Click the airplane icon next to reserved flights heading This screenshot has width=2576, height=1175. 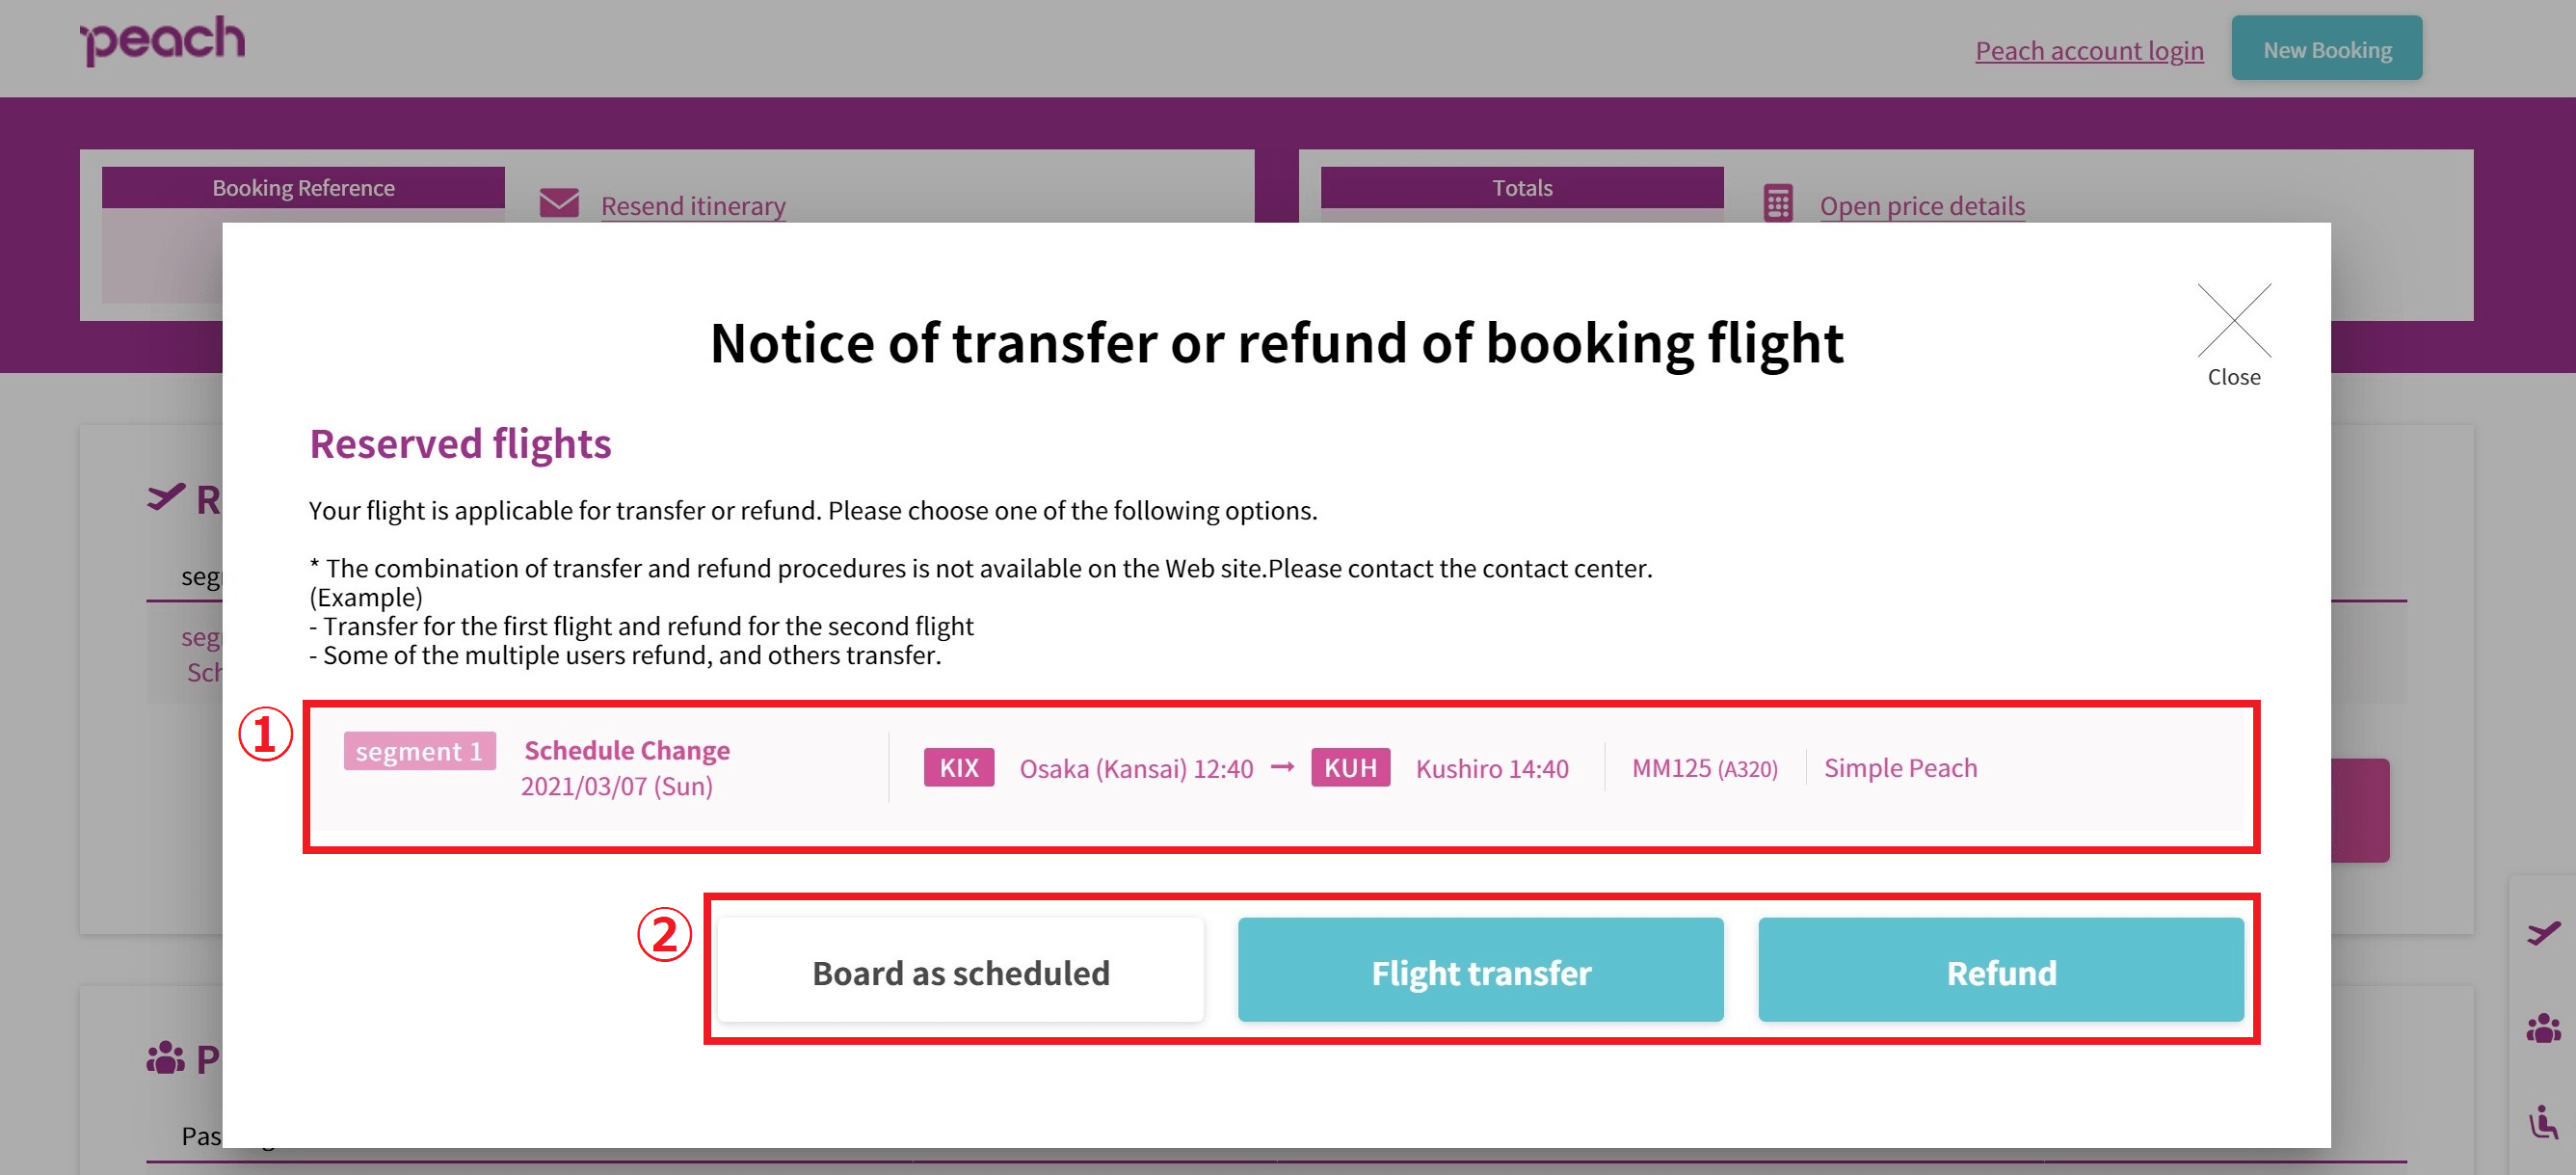pyautogui.click(x=166, y=496)
